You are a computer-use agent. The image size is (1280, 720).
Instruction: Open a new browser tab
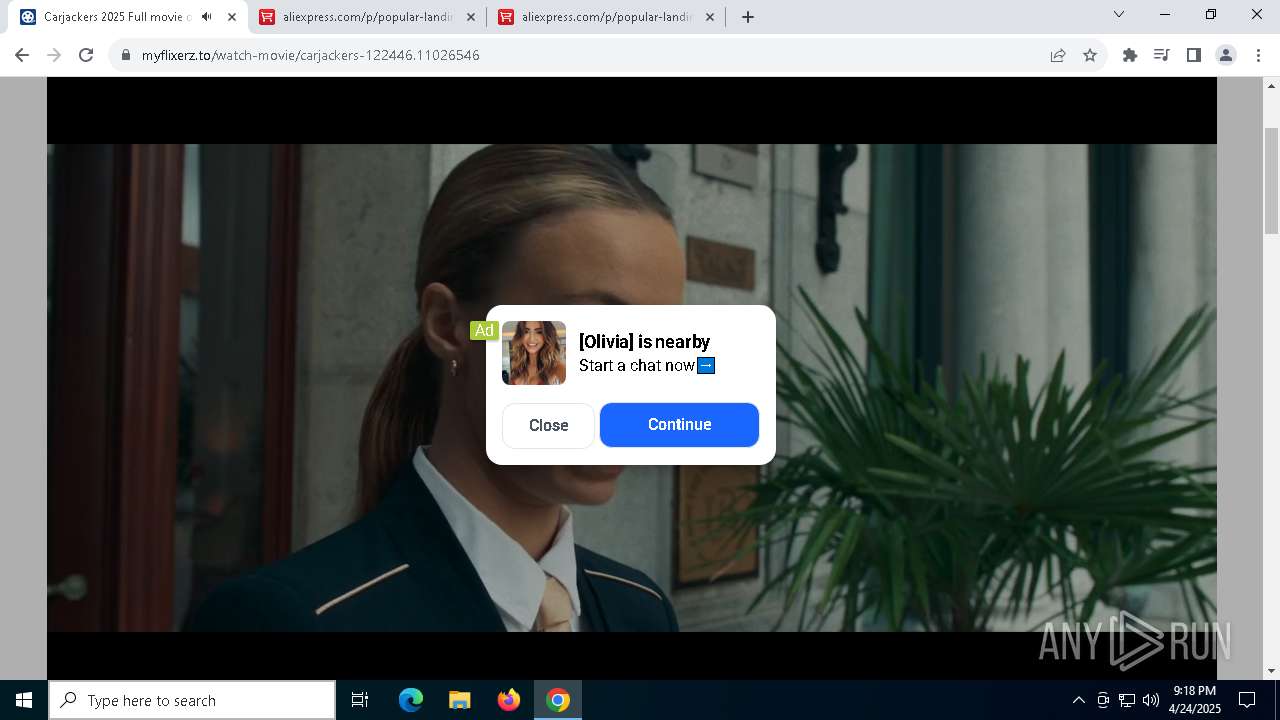[x=748, y=17]
